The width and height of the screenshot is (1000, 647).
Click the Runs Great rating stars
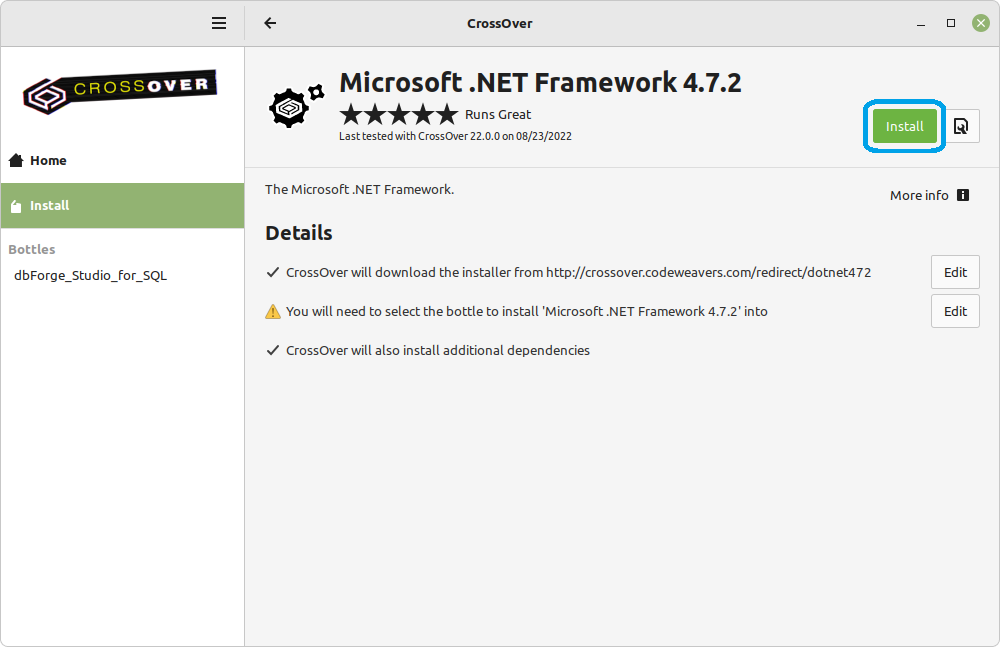coord(397,114)
